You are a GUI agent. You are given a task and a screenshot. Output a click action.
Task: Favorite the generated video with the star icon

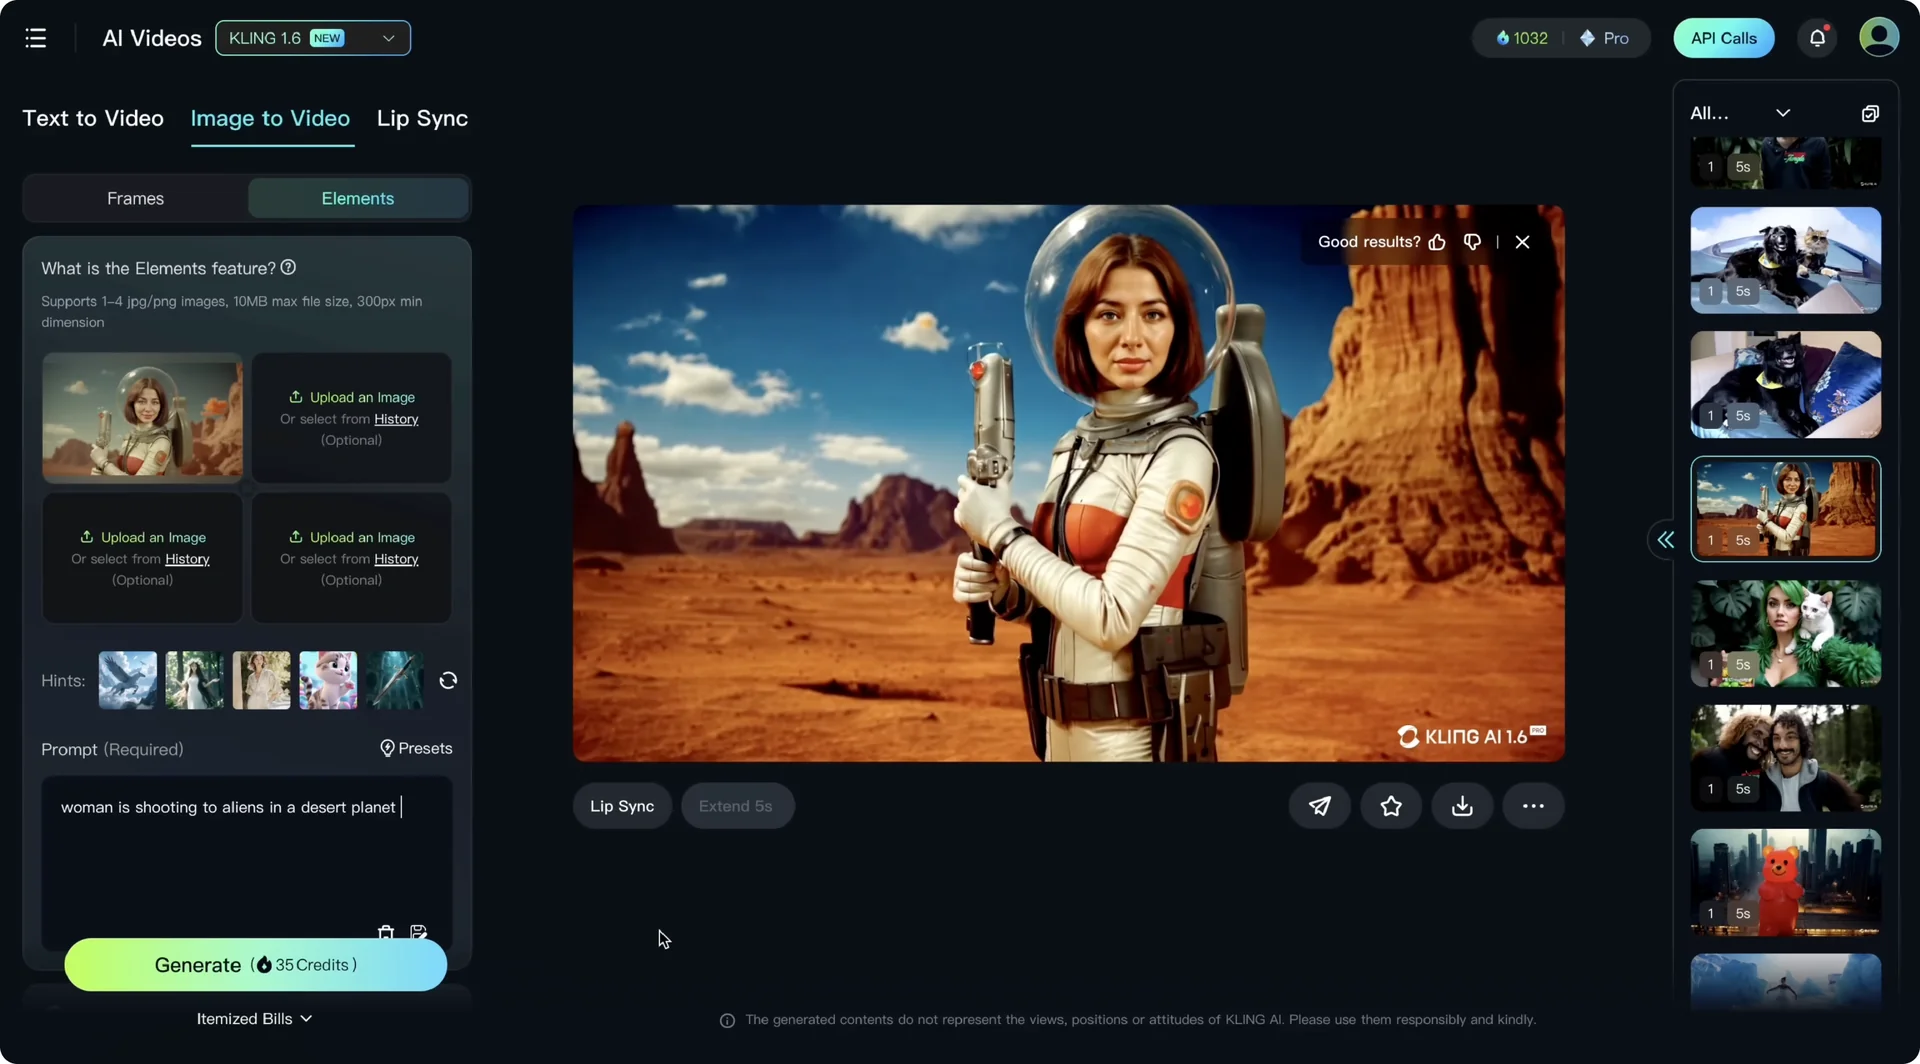1390,805
